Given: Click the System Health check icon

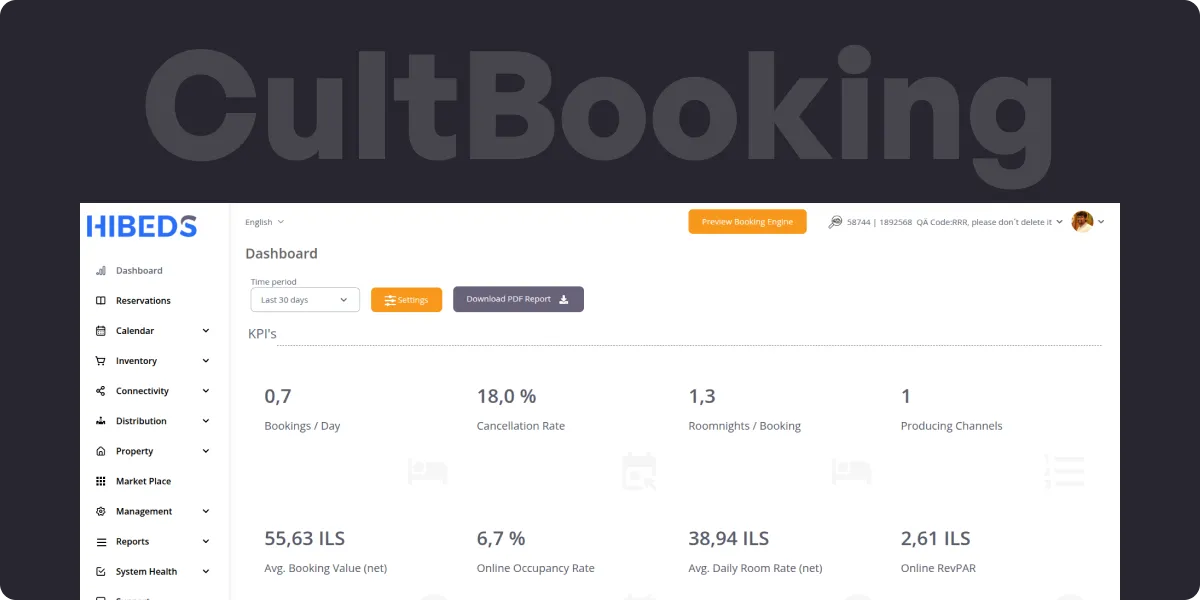Looking at the screenshot, I should 100,572.
